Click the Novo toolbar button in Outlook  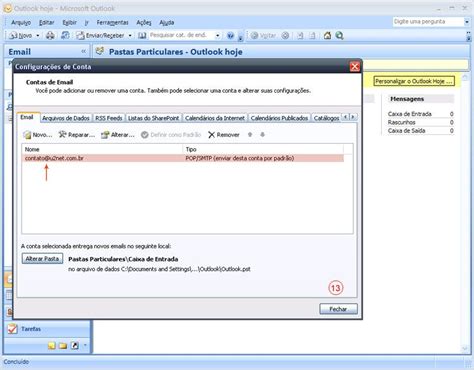click(21, 35)
